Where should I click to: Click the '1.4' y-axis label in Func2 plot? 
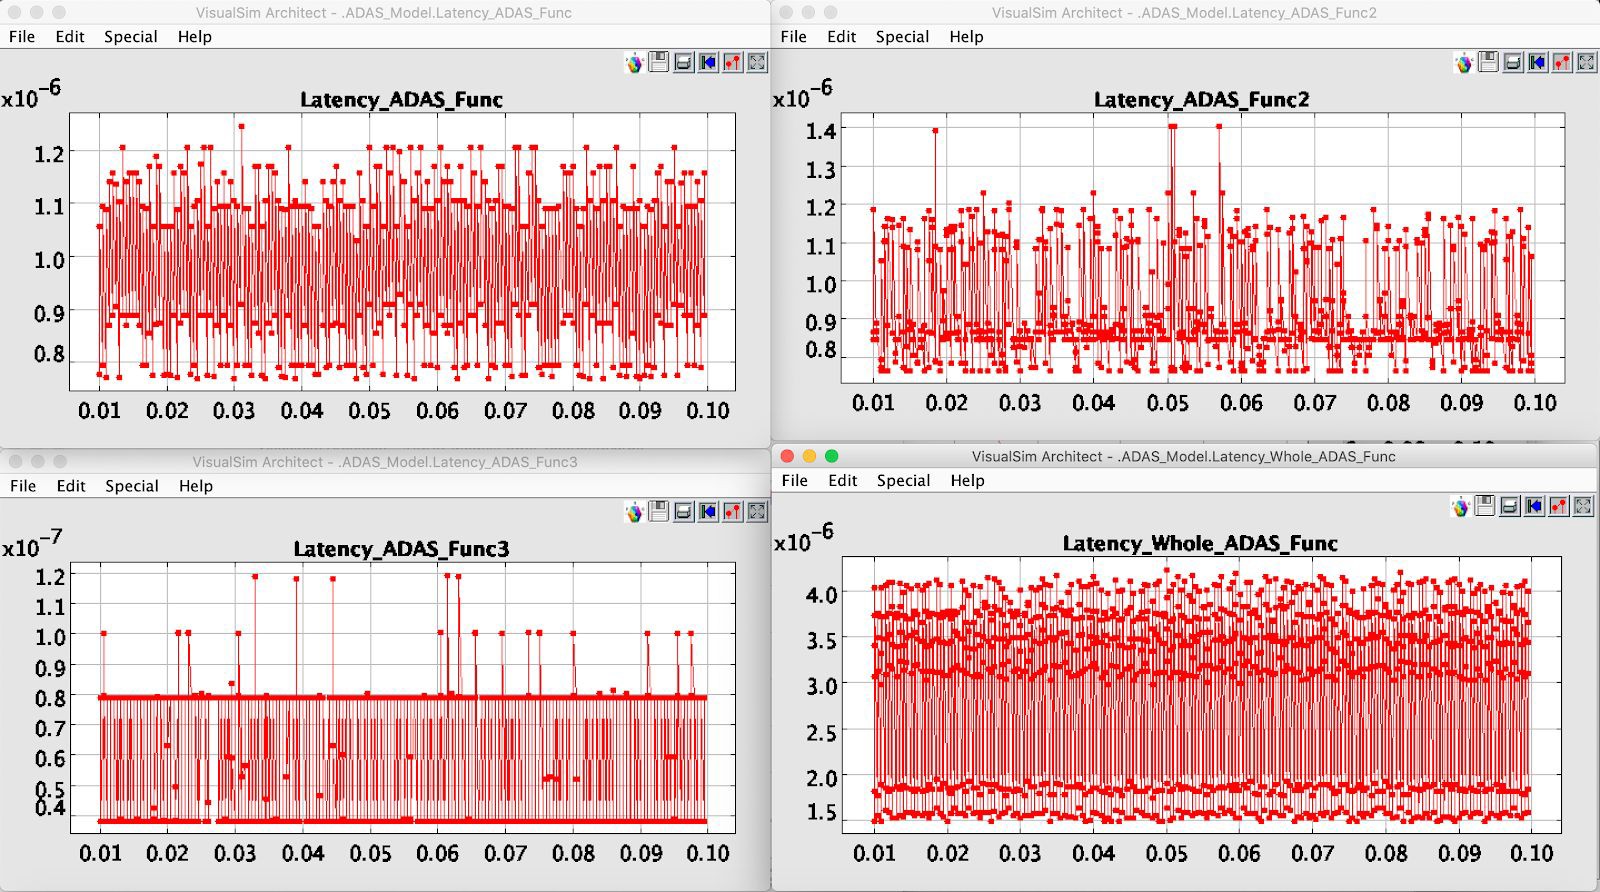coord(822,129)
